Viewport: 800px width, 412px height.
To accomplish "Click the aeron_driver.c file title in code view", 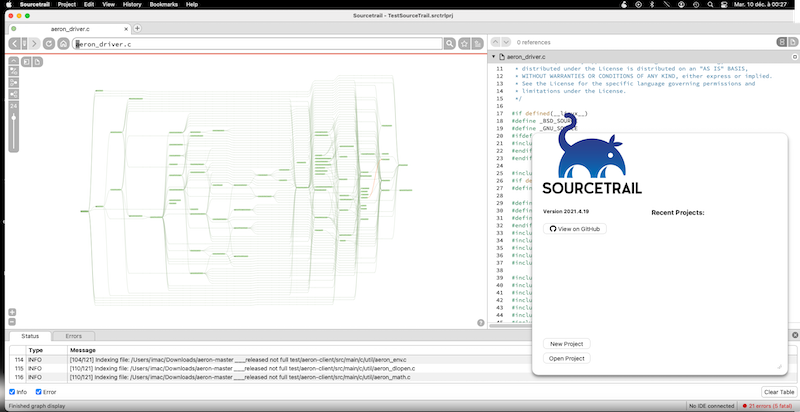I will (526, 57).
